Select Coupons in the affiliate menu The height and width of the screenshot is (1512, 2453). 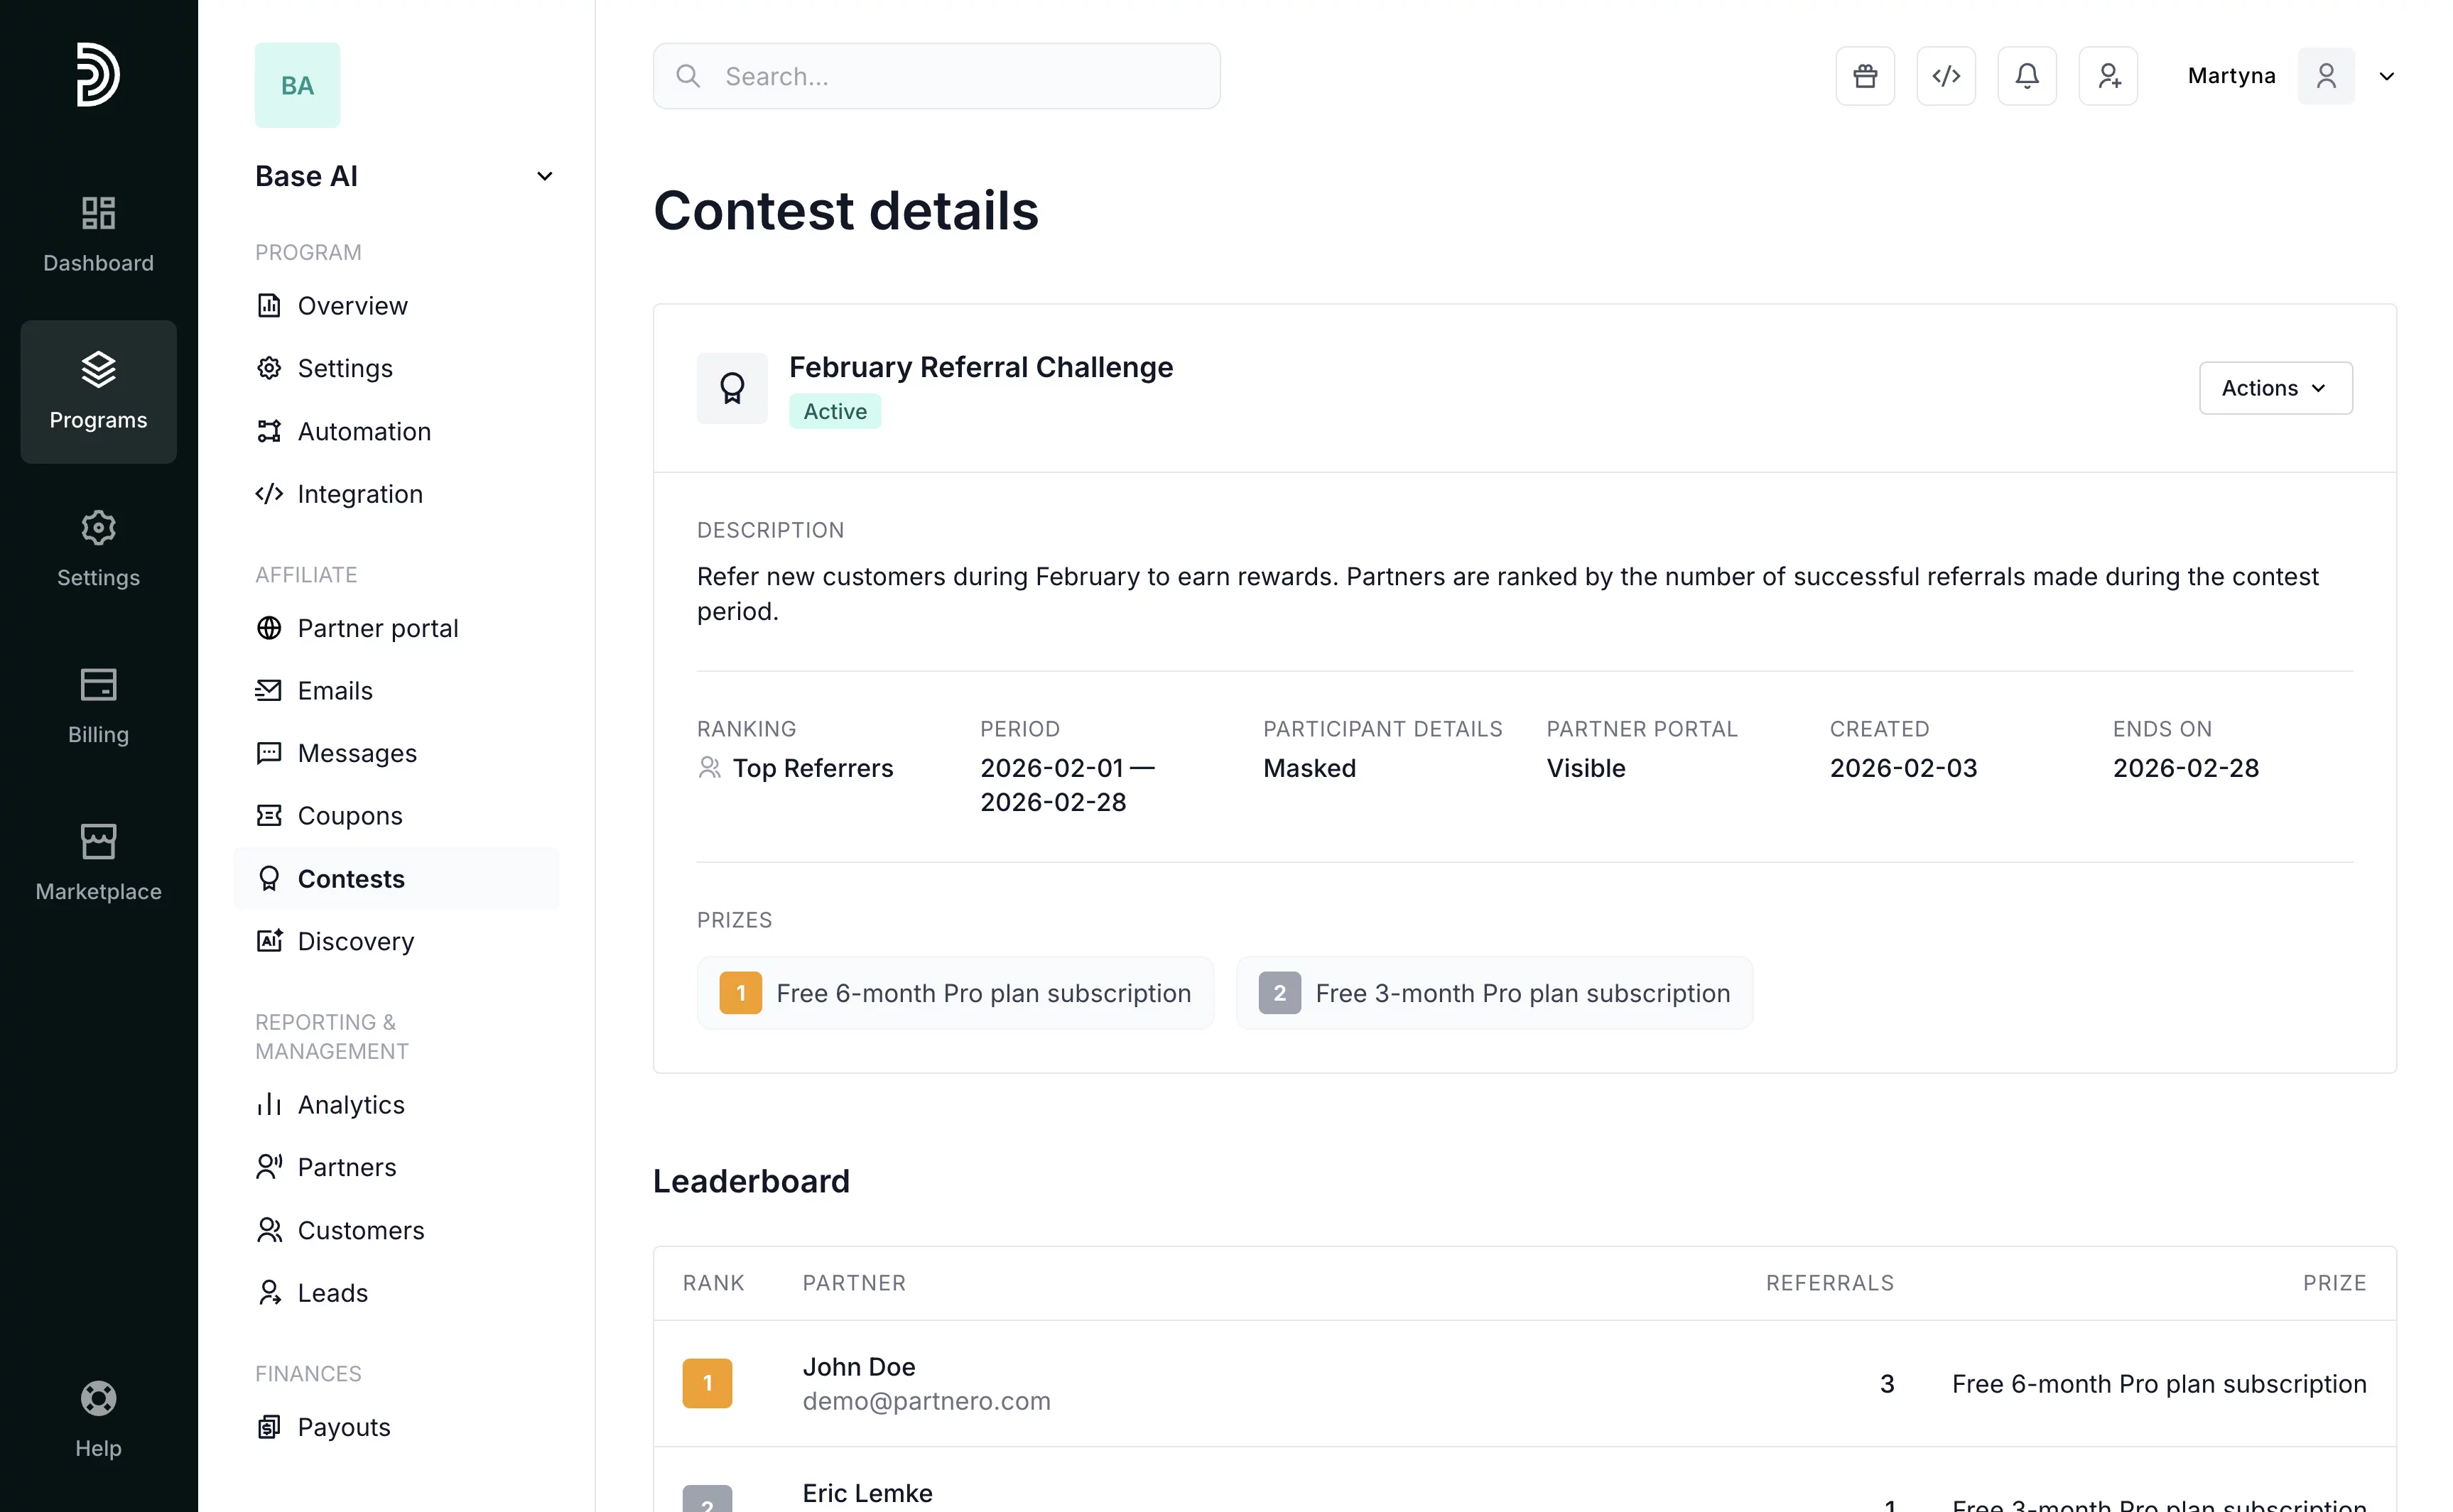click(x=349, y=816)
